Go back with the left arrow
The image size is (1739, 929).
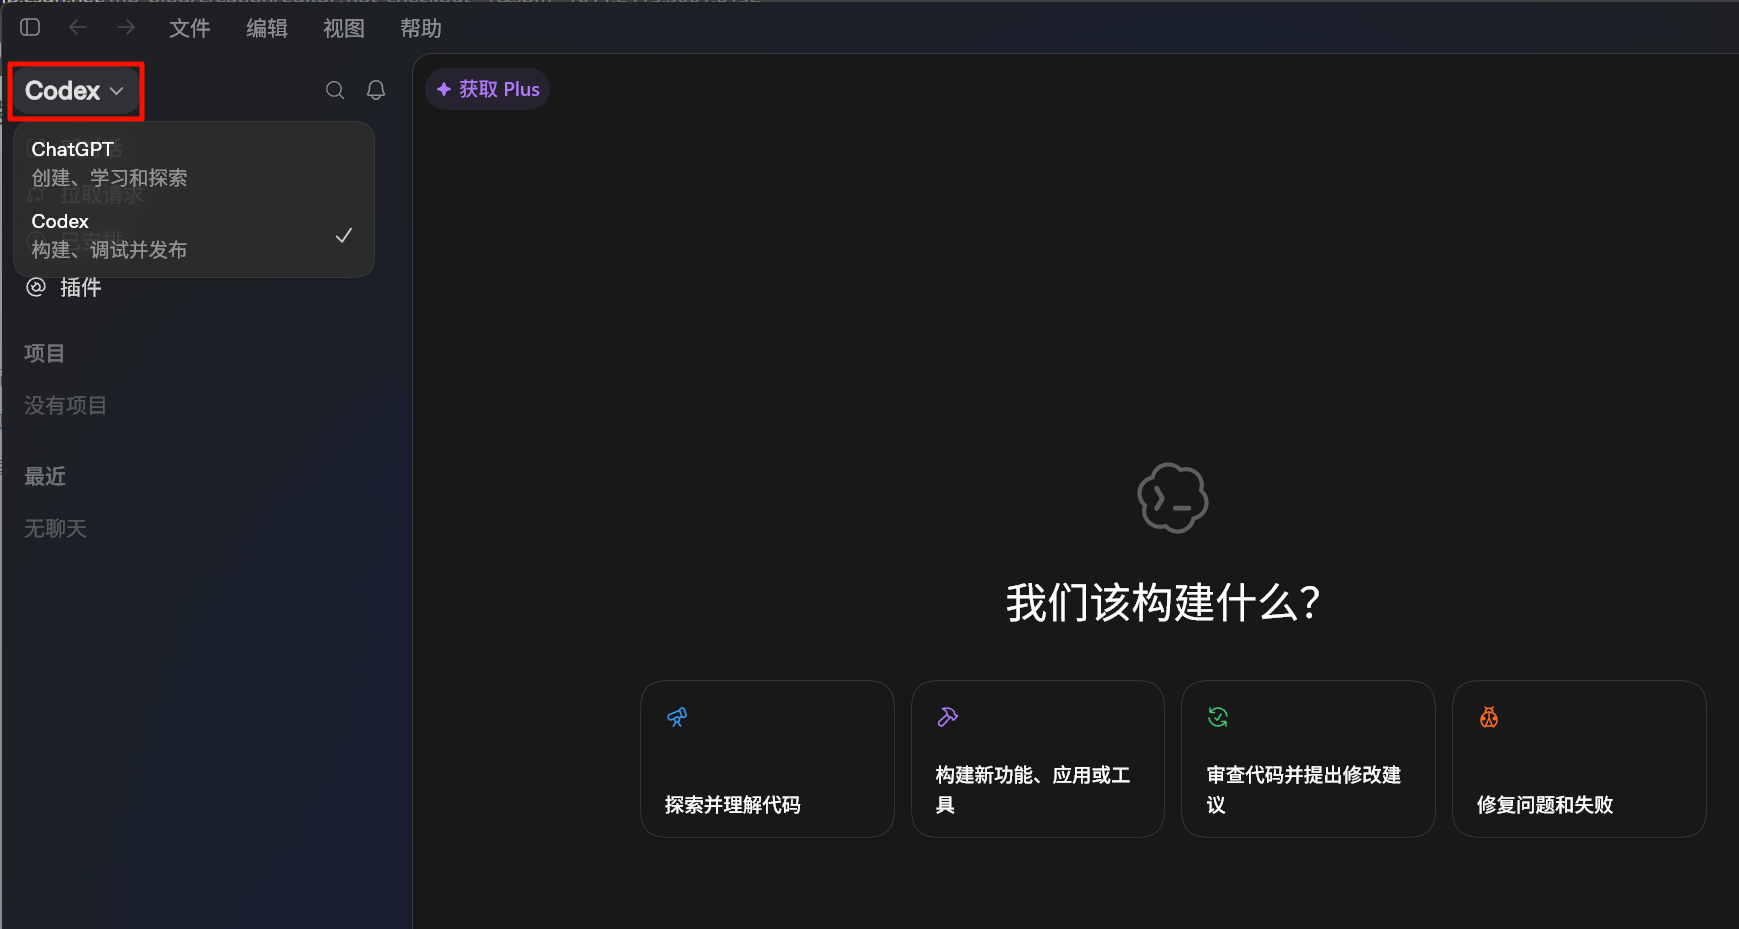78,28
